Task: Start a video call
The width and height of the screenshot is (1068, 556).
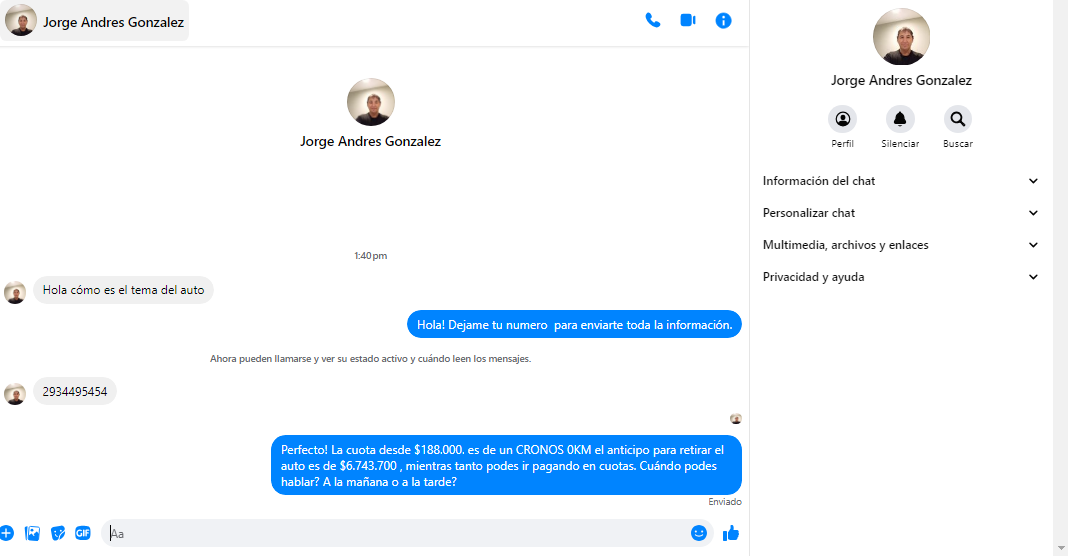Action: tap(688, 20)
